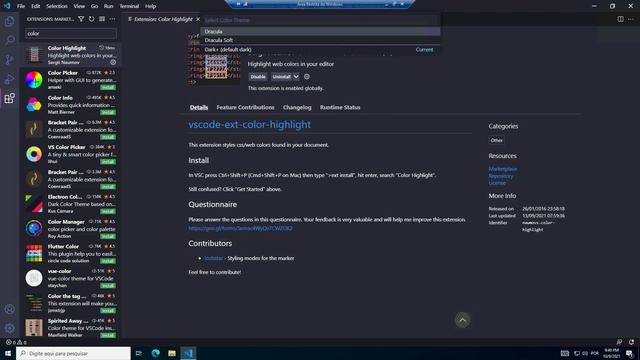Switch to Feature Contributions tab
Viewport: 640px width, 360px height.
[245, 107]
